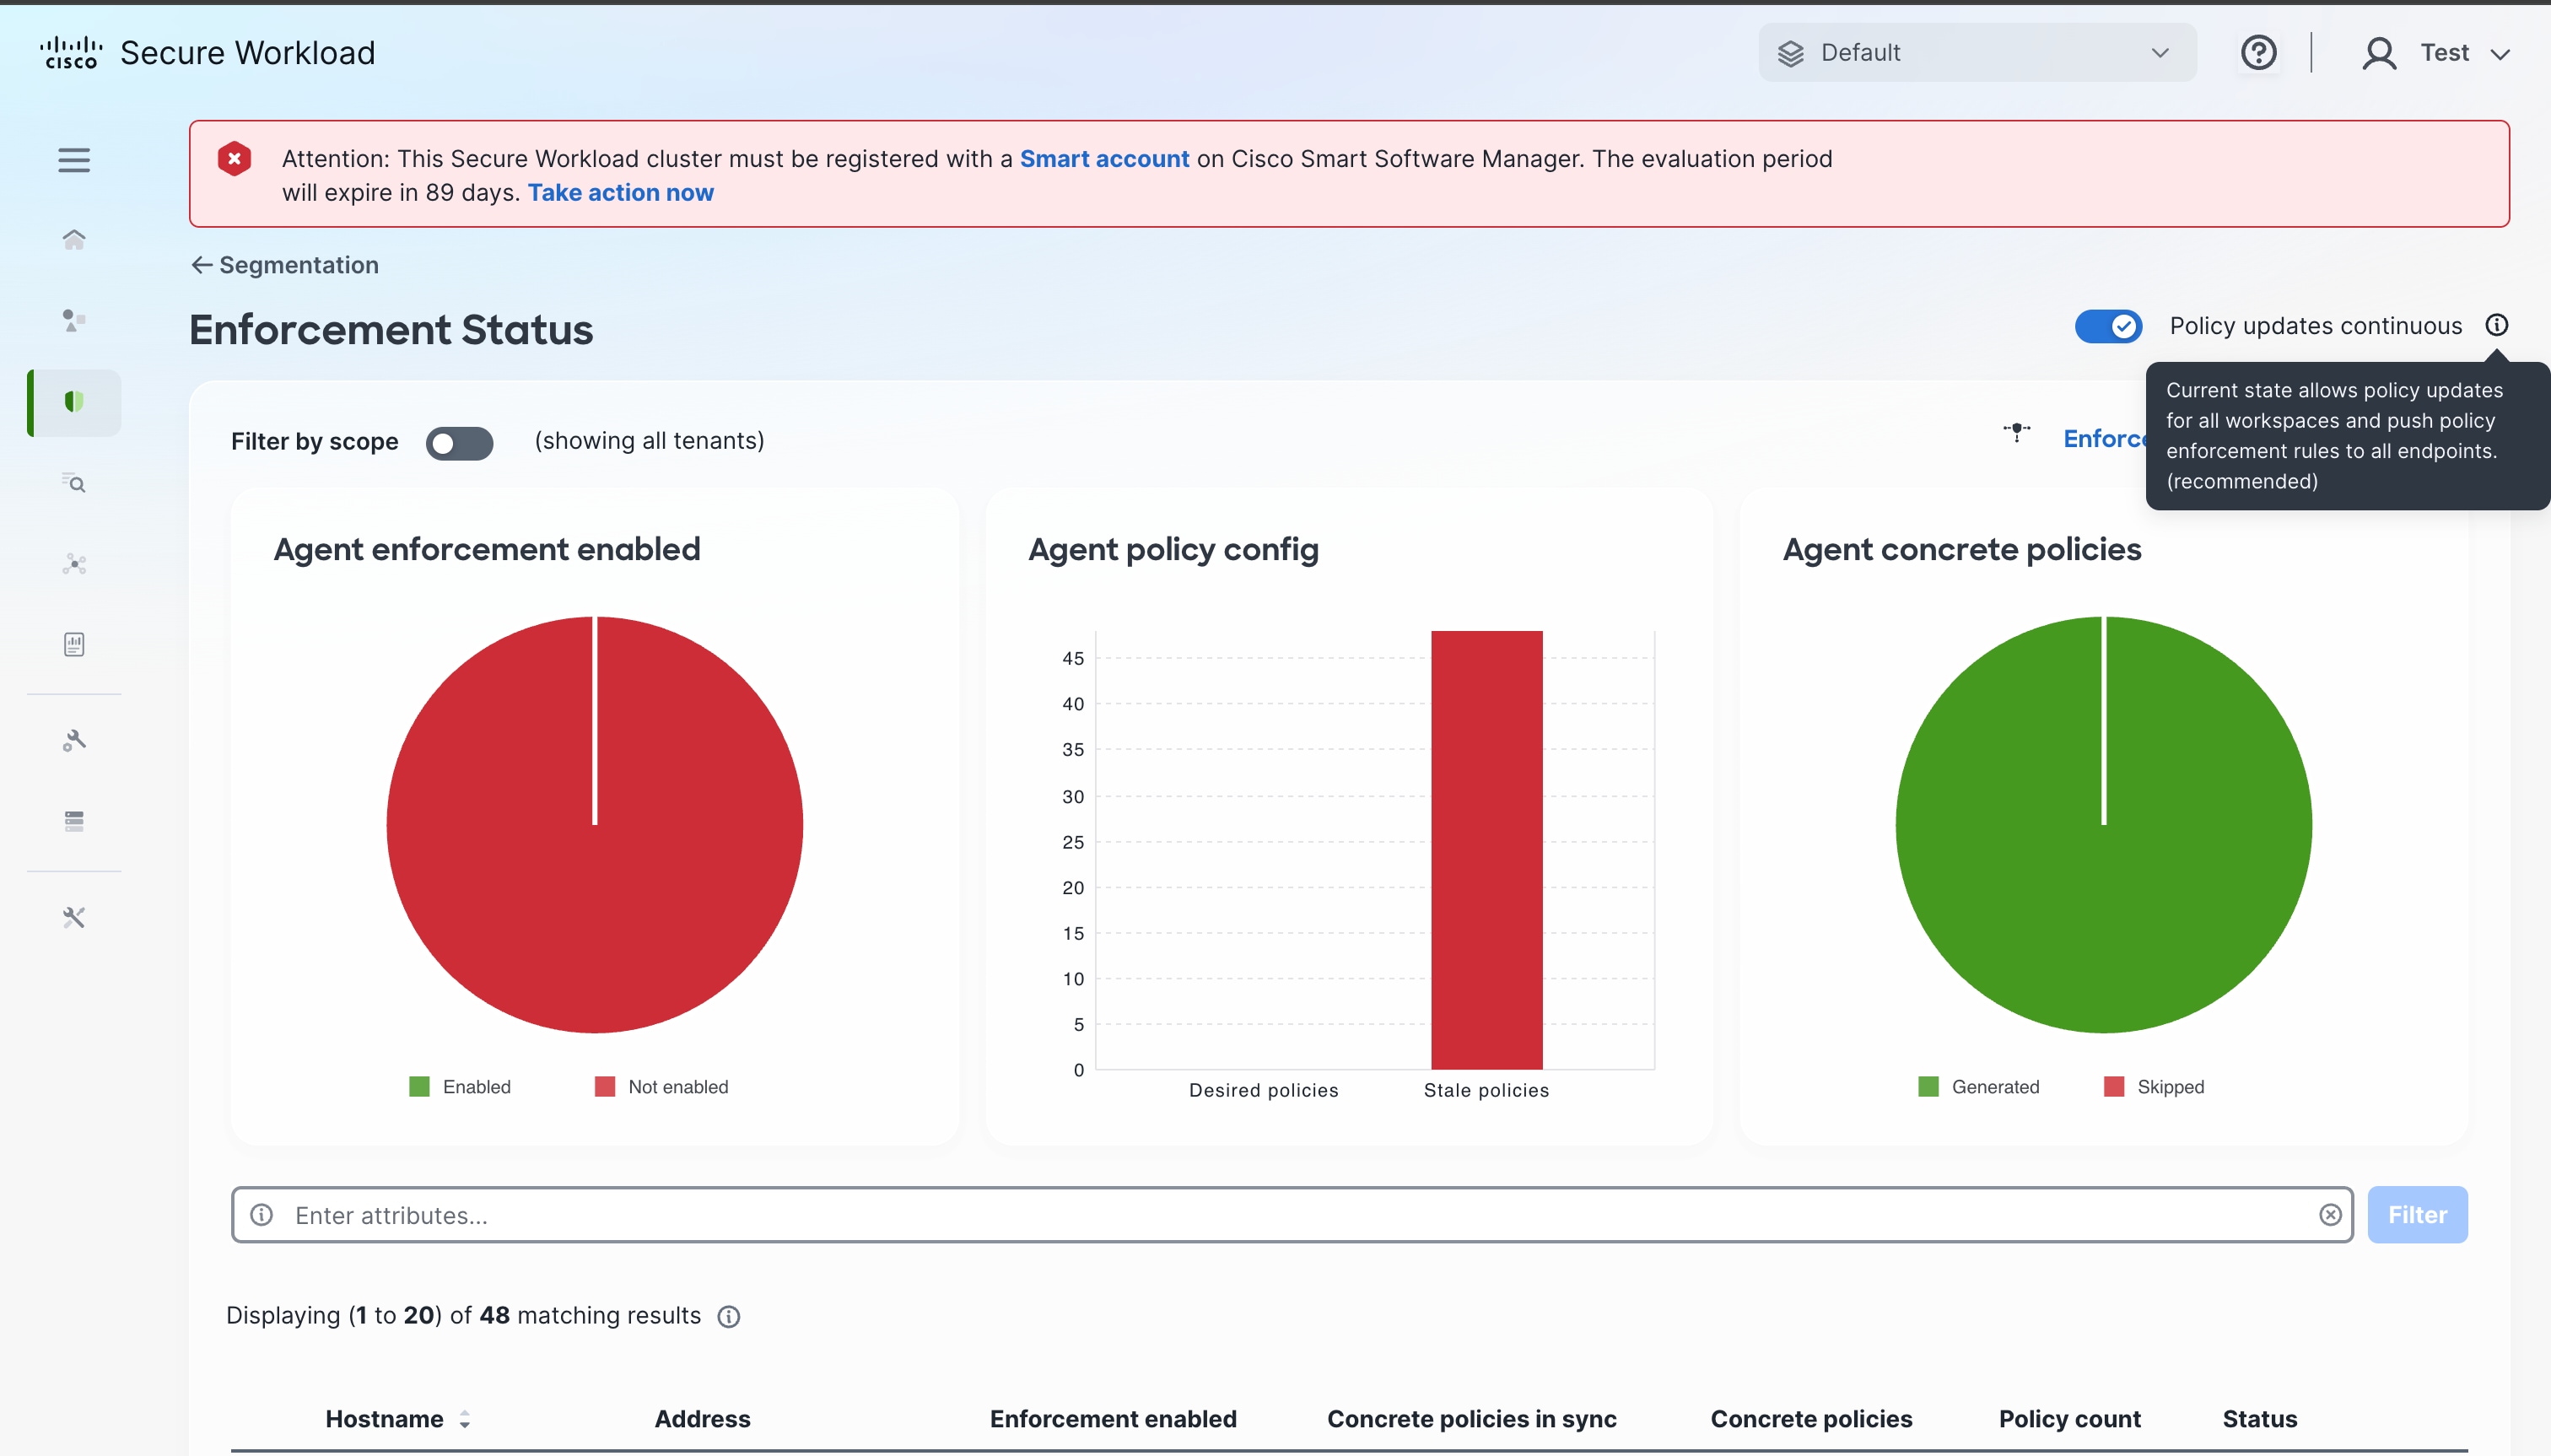Enable the Filter by scope toggle

[x=459, y=442]
